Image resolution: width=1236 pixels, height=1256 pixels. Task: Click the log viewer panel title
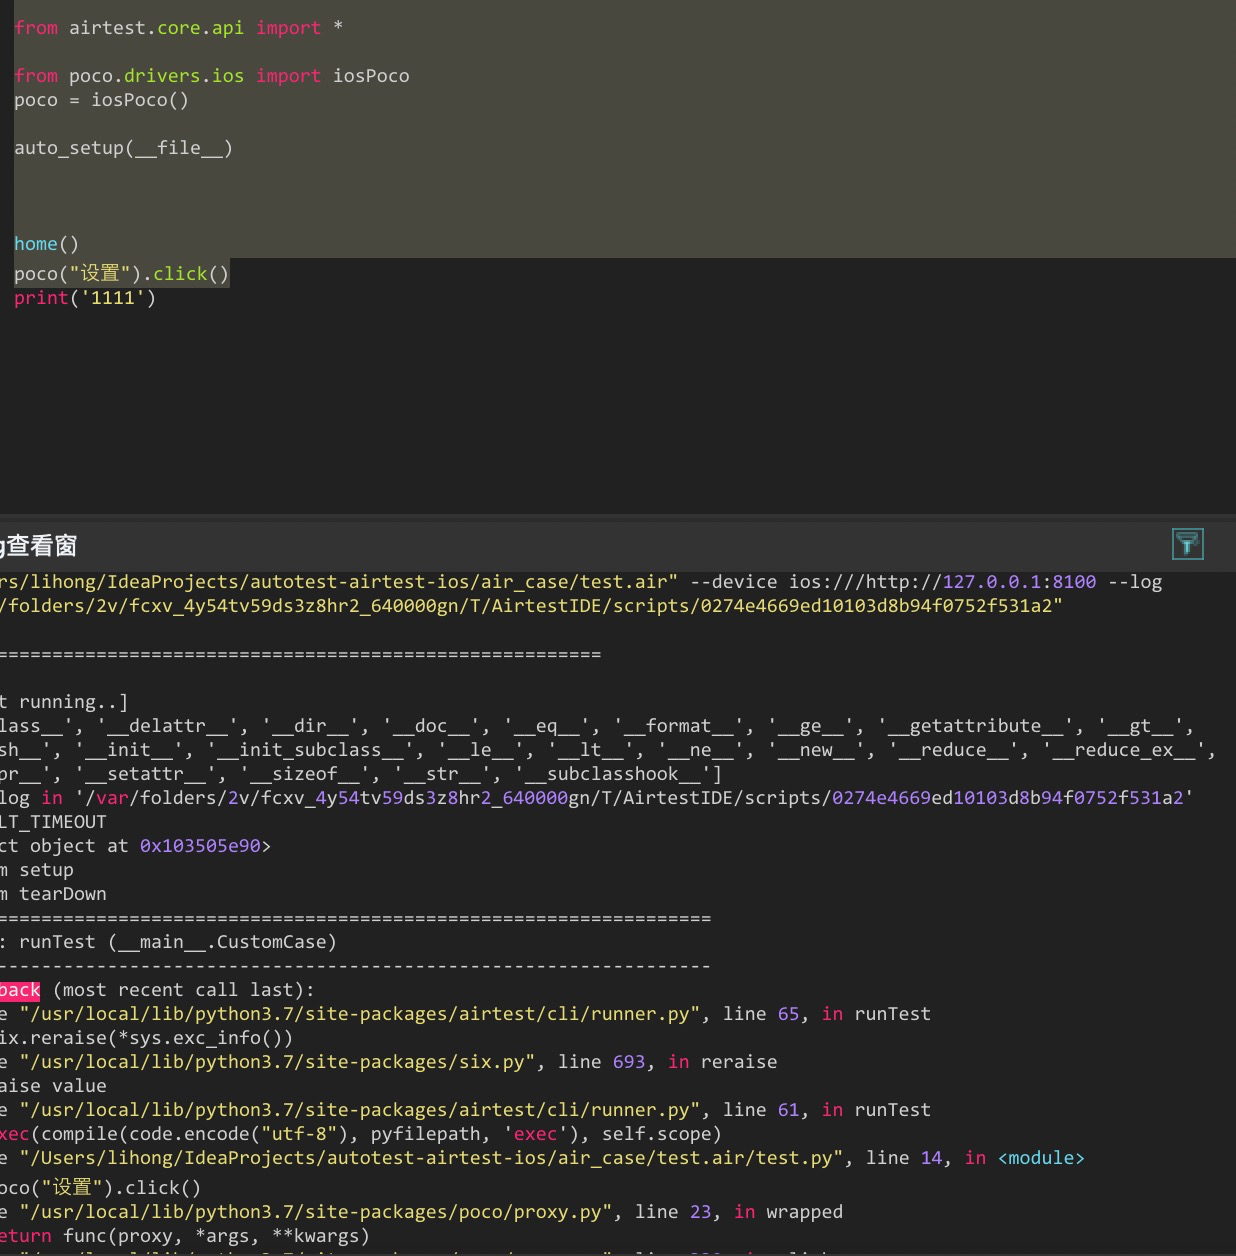coord(39,545)
